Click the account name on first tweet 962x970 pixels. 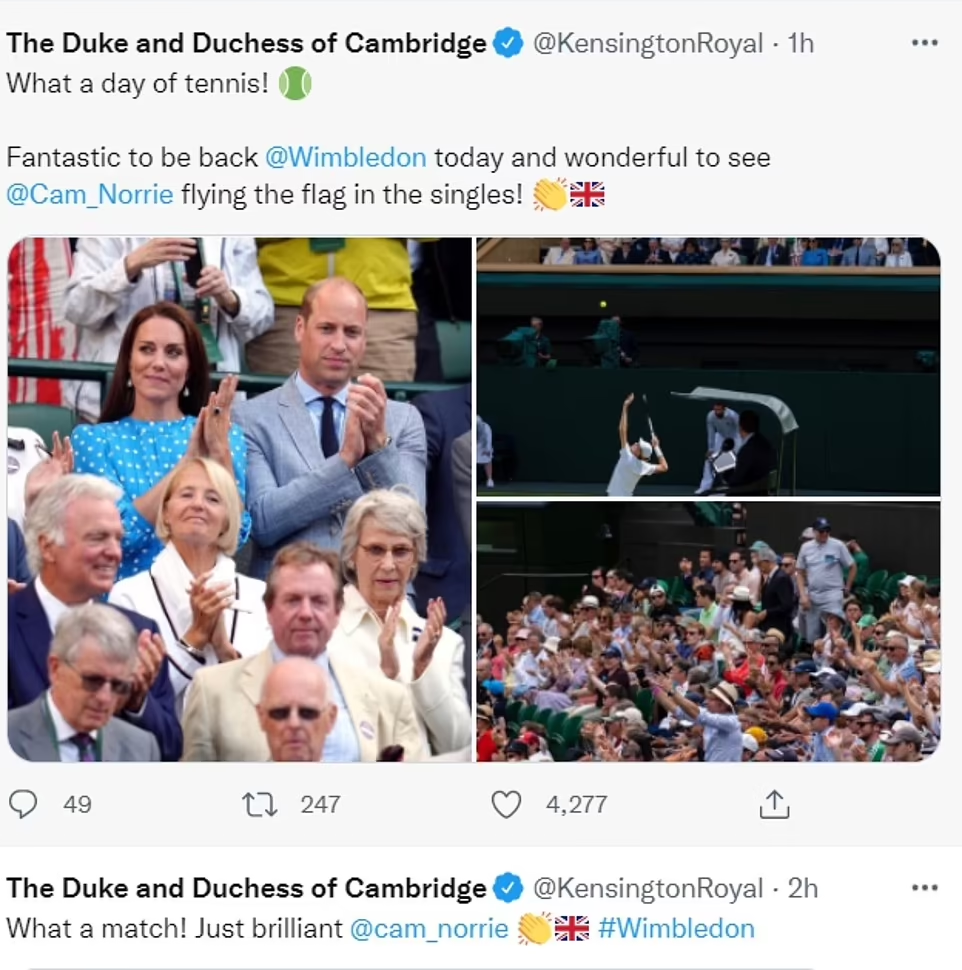click(x=246, y=44)
